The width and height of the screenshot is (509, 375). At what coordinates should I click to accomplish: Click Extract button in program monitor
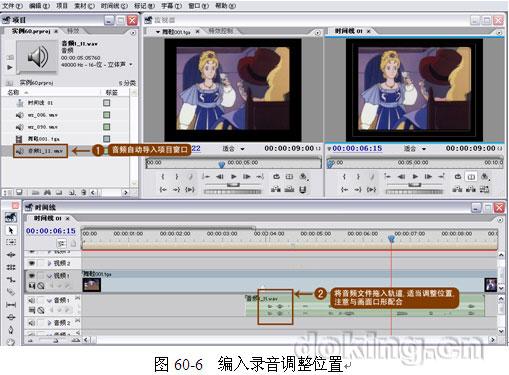tap(471, 189)
